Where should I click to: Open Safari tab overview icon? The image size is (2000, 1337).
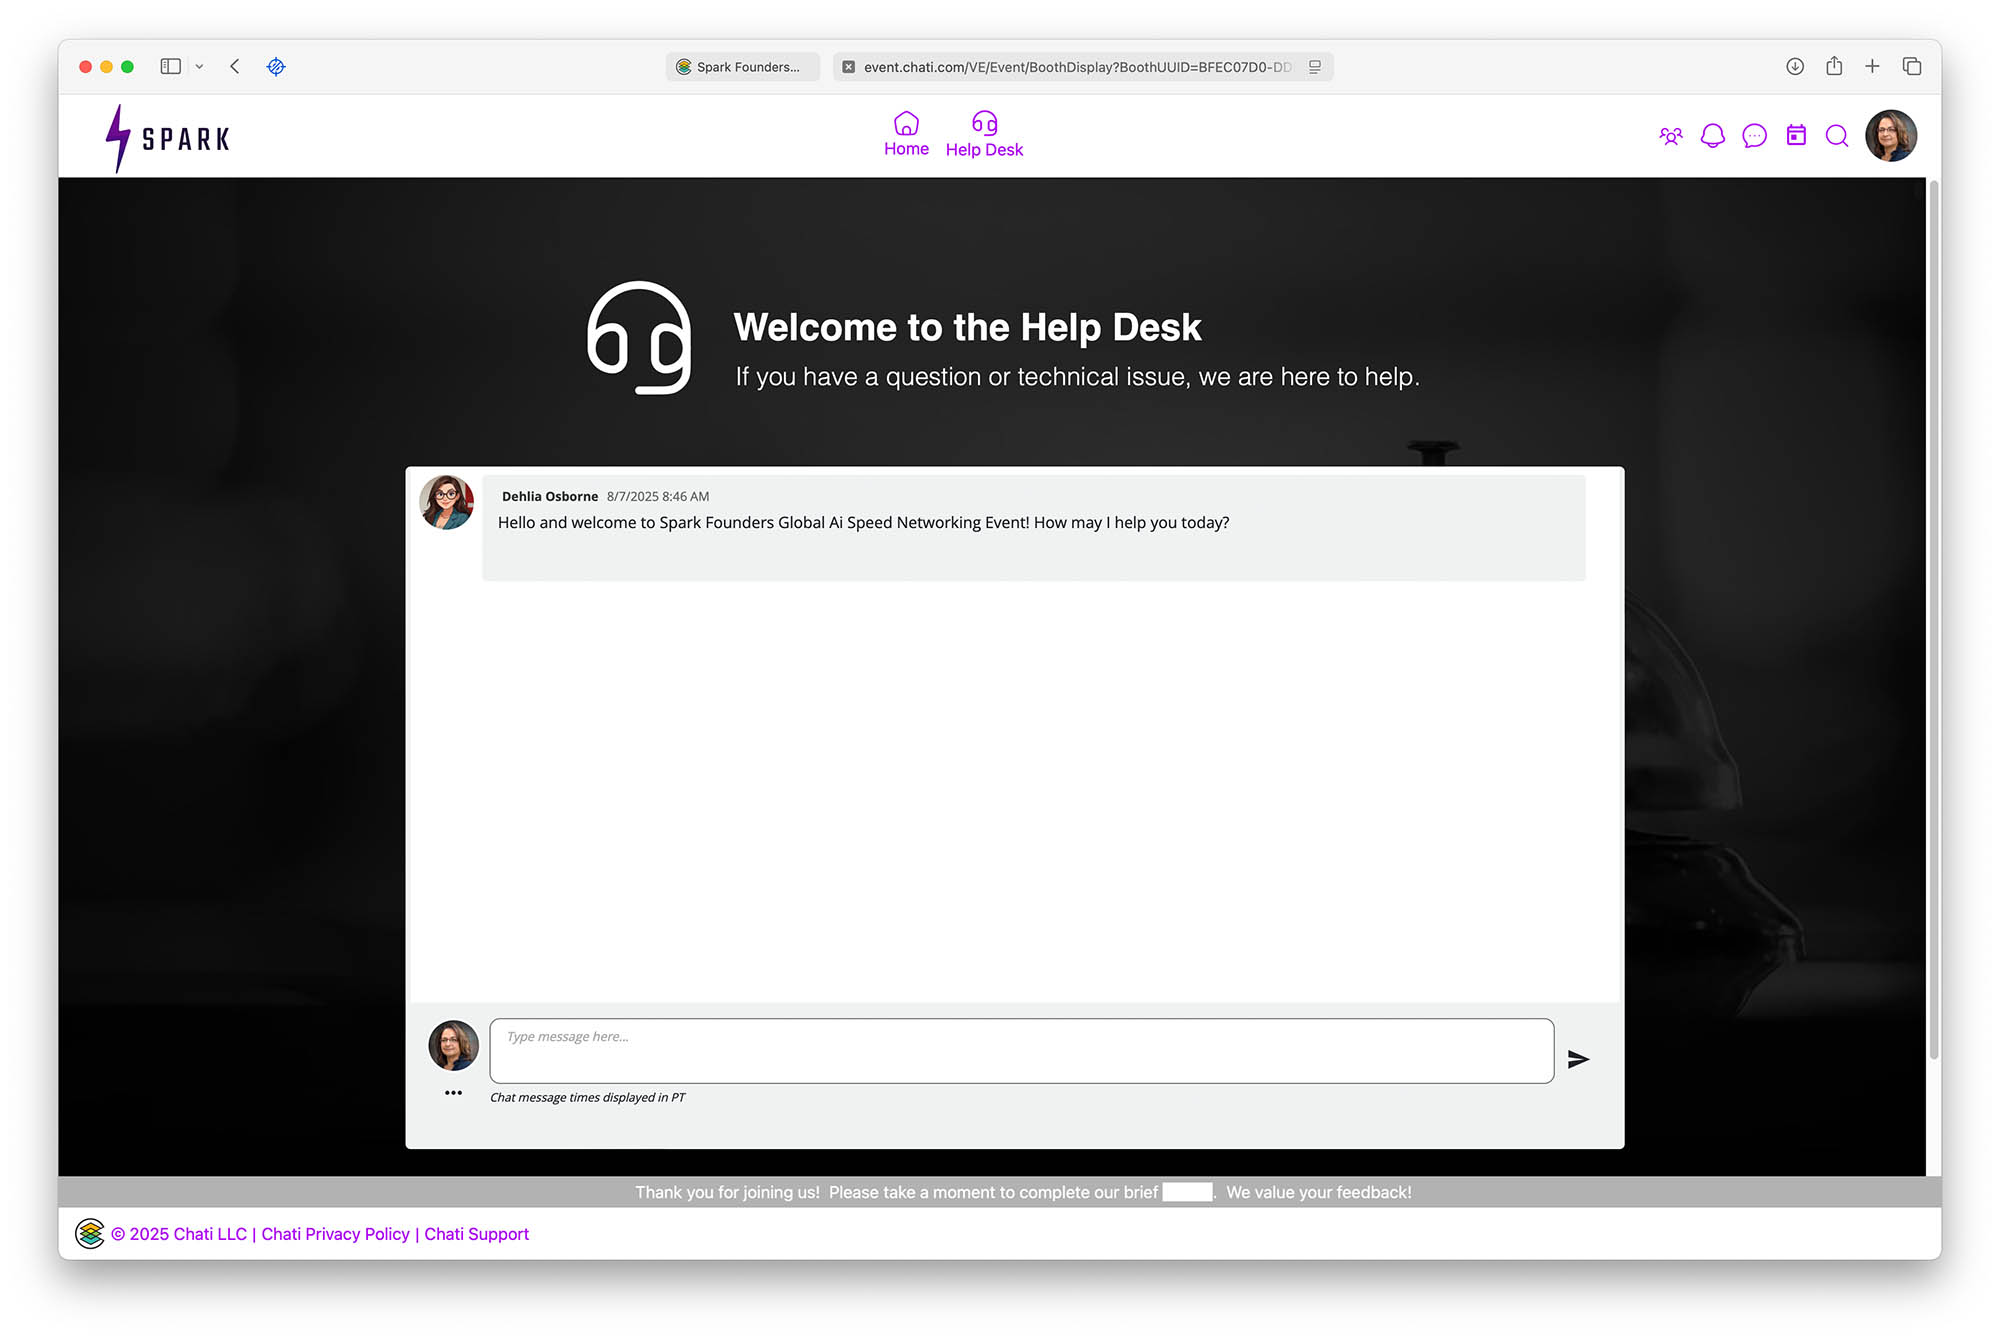tap(1912, 67)
